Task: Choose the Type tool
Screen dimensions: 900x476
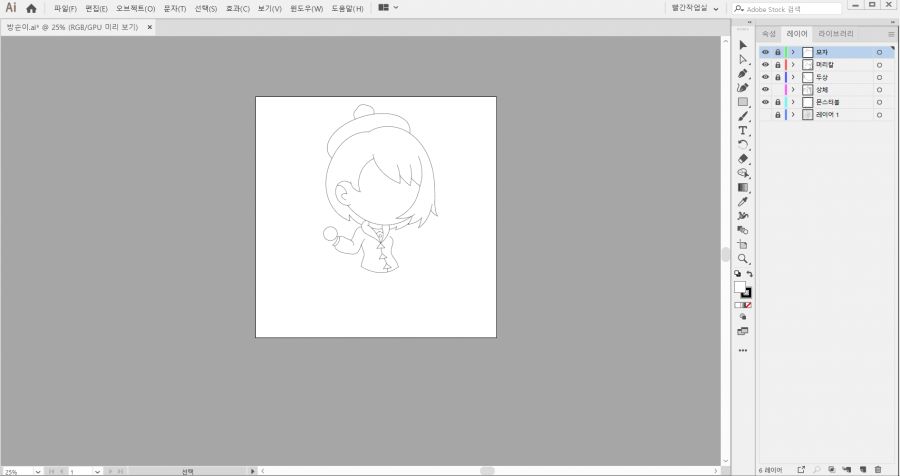Action: click(742, 131)
